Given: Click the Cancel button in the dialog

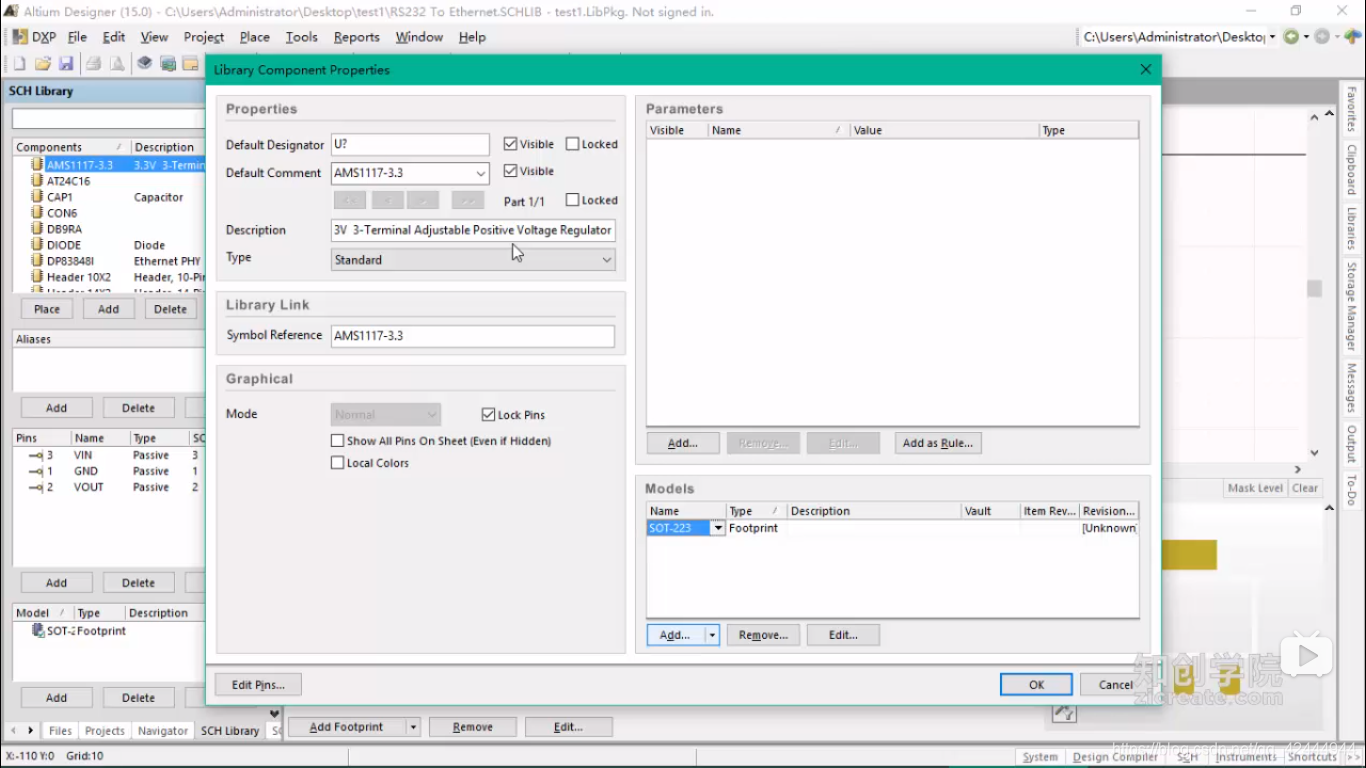Looking at the screenshot, I should (x=1116, y=685).
